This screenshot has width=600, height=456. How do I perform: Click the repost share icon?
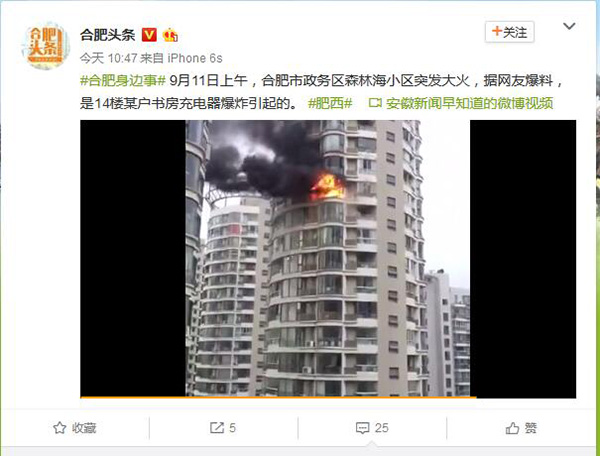[217, 428]
